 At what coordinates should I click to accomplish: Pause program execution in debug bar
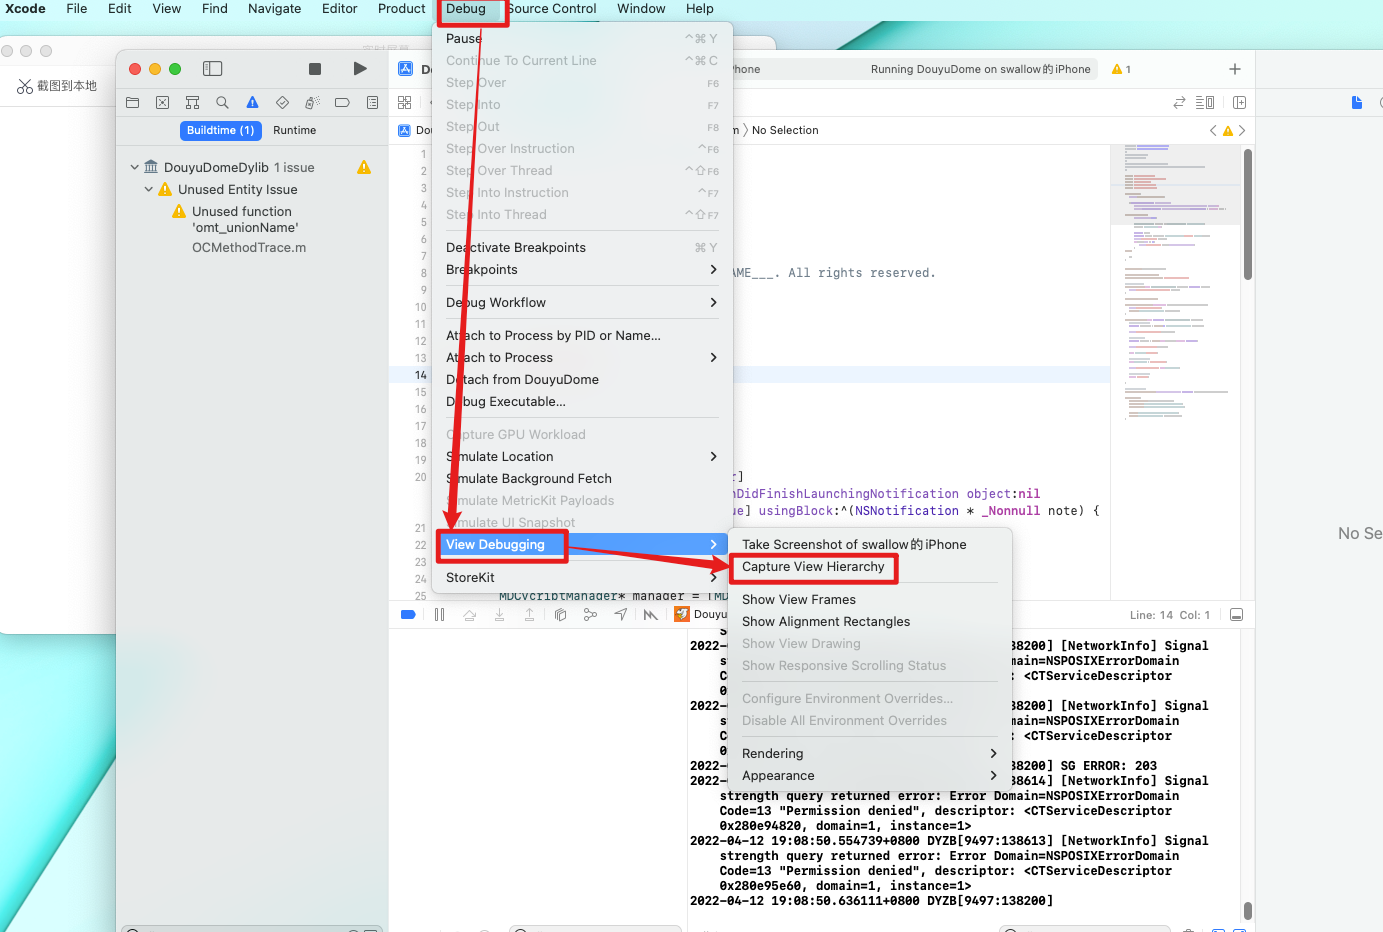439,615
